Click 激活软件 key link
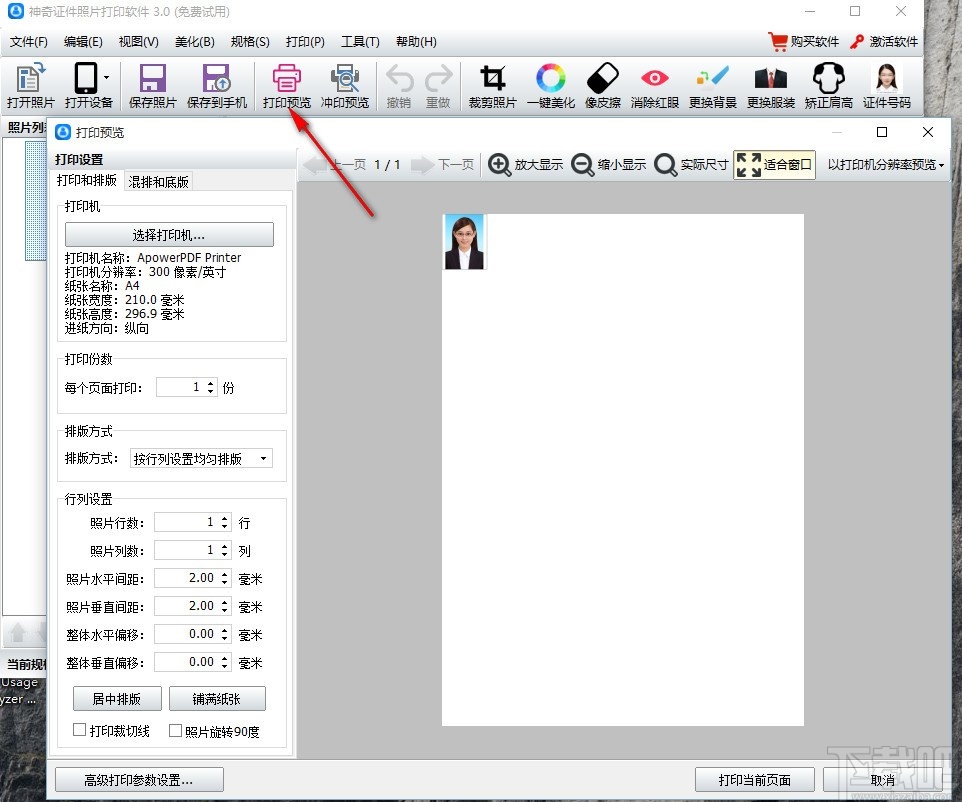 [x=884, y=42]
